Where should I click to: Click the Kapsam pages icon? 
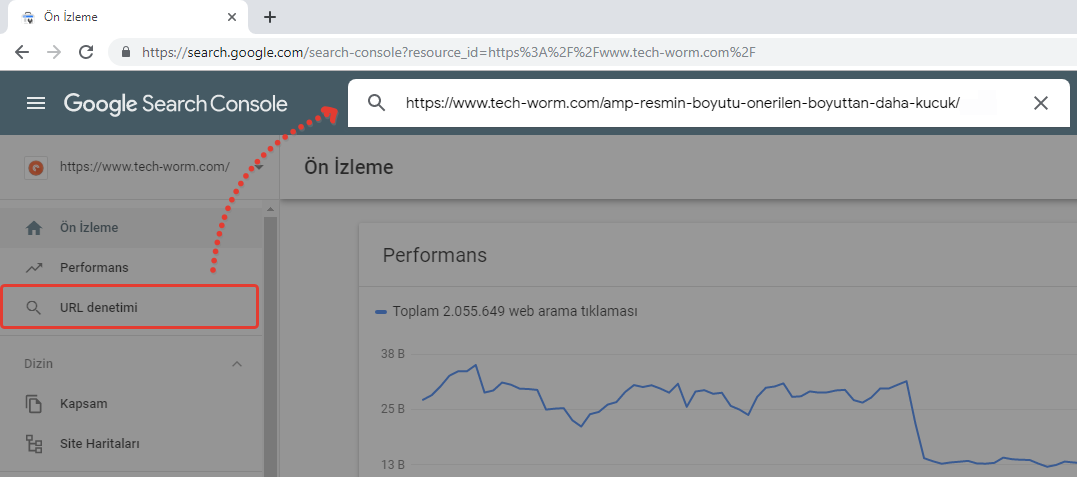(34, 404)
